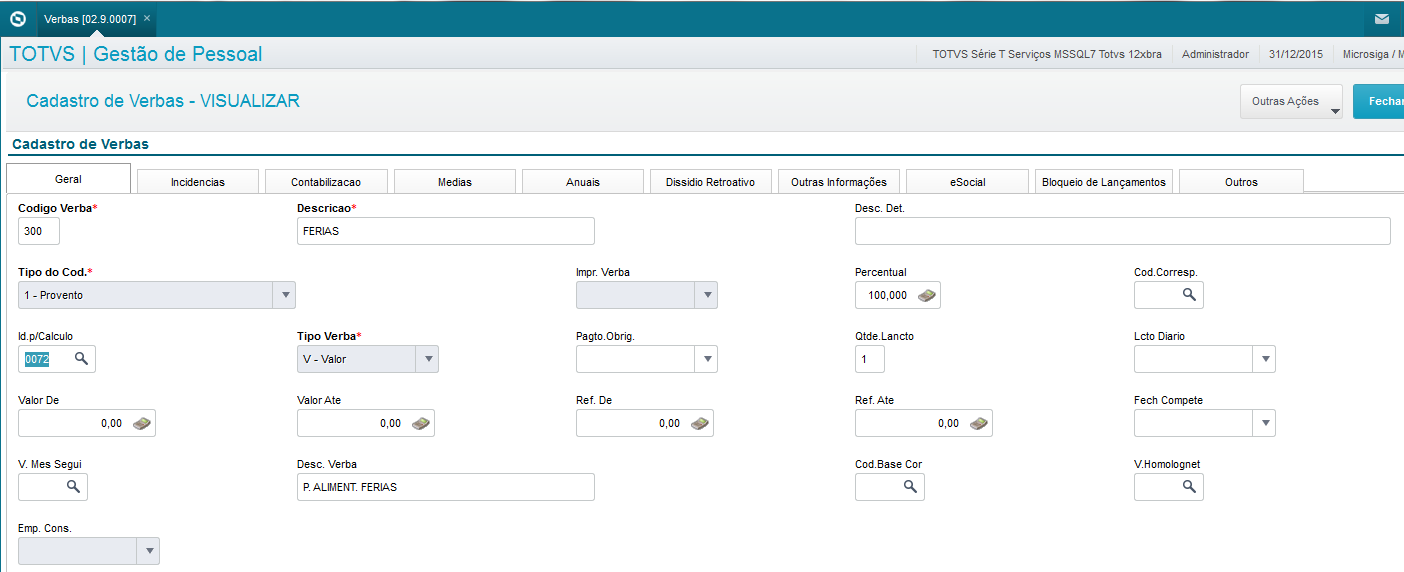Switch to the Bloqueio de Lançamentos tab
This screenshot has height=572, width=1404.
tap(1104, 182)
